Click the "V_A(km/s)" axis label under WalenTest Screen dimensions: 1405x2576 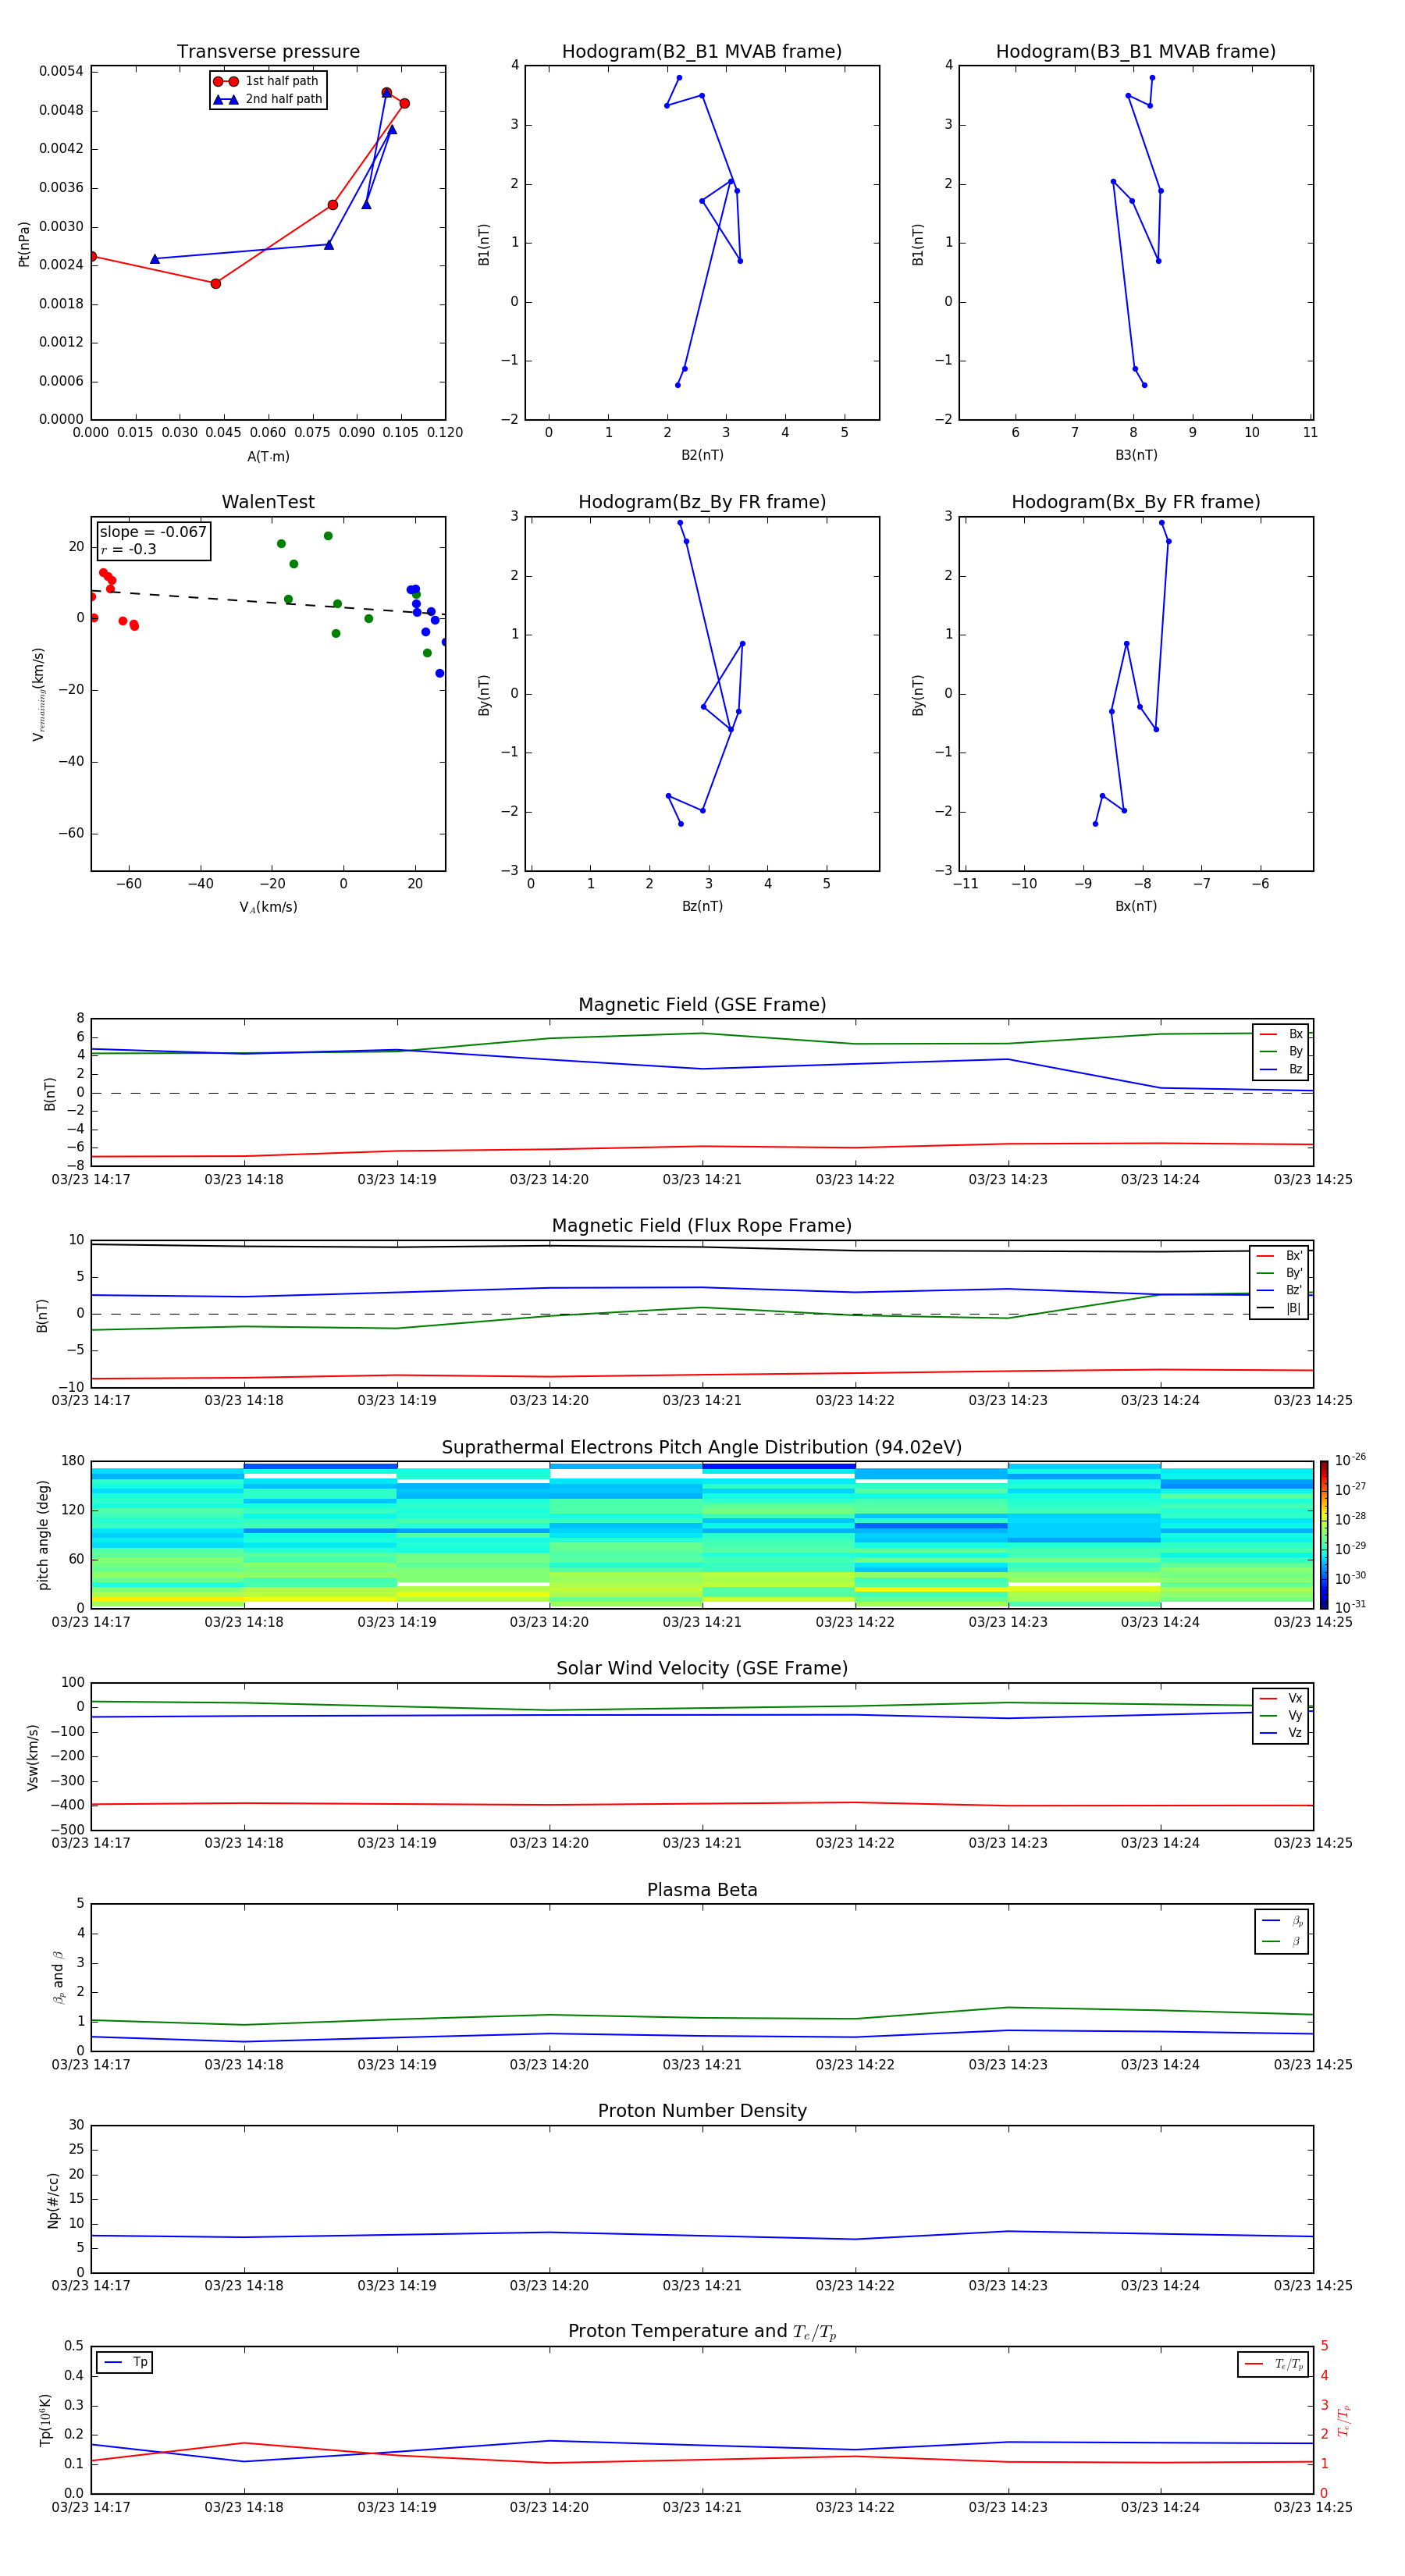[268, 907]
